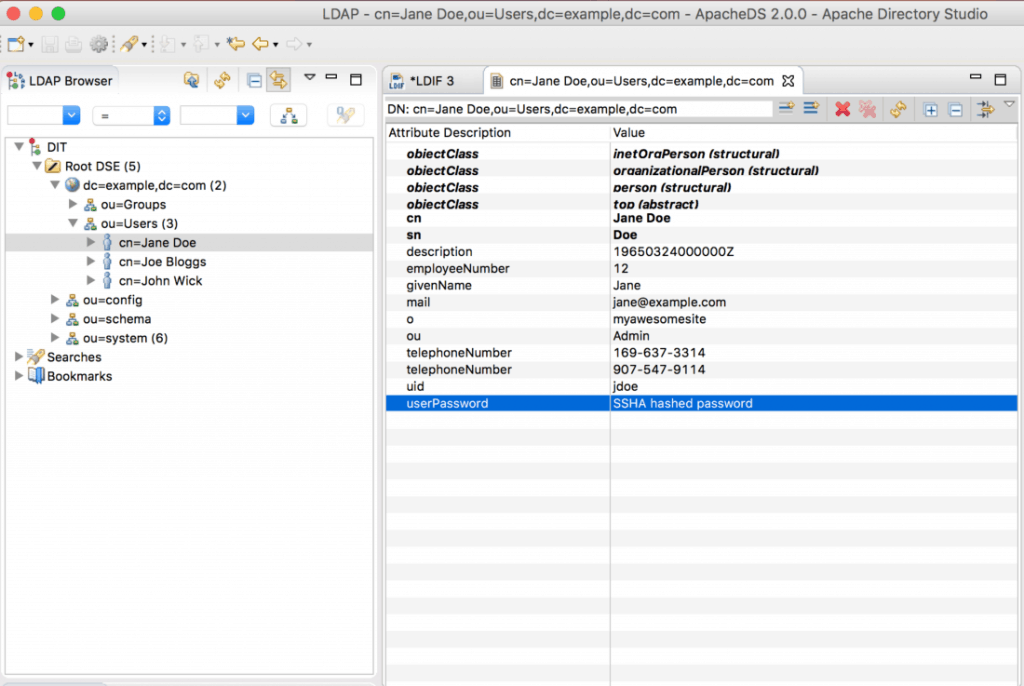Close the cn=Jane Doe editor tab
This screenshot has height=686, width=1024.
788,80
